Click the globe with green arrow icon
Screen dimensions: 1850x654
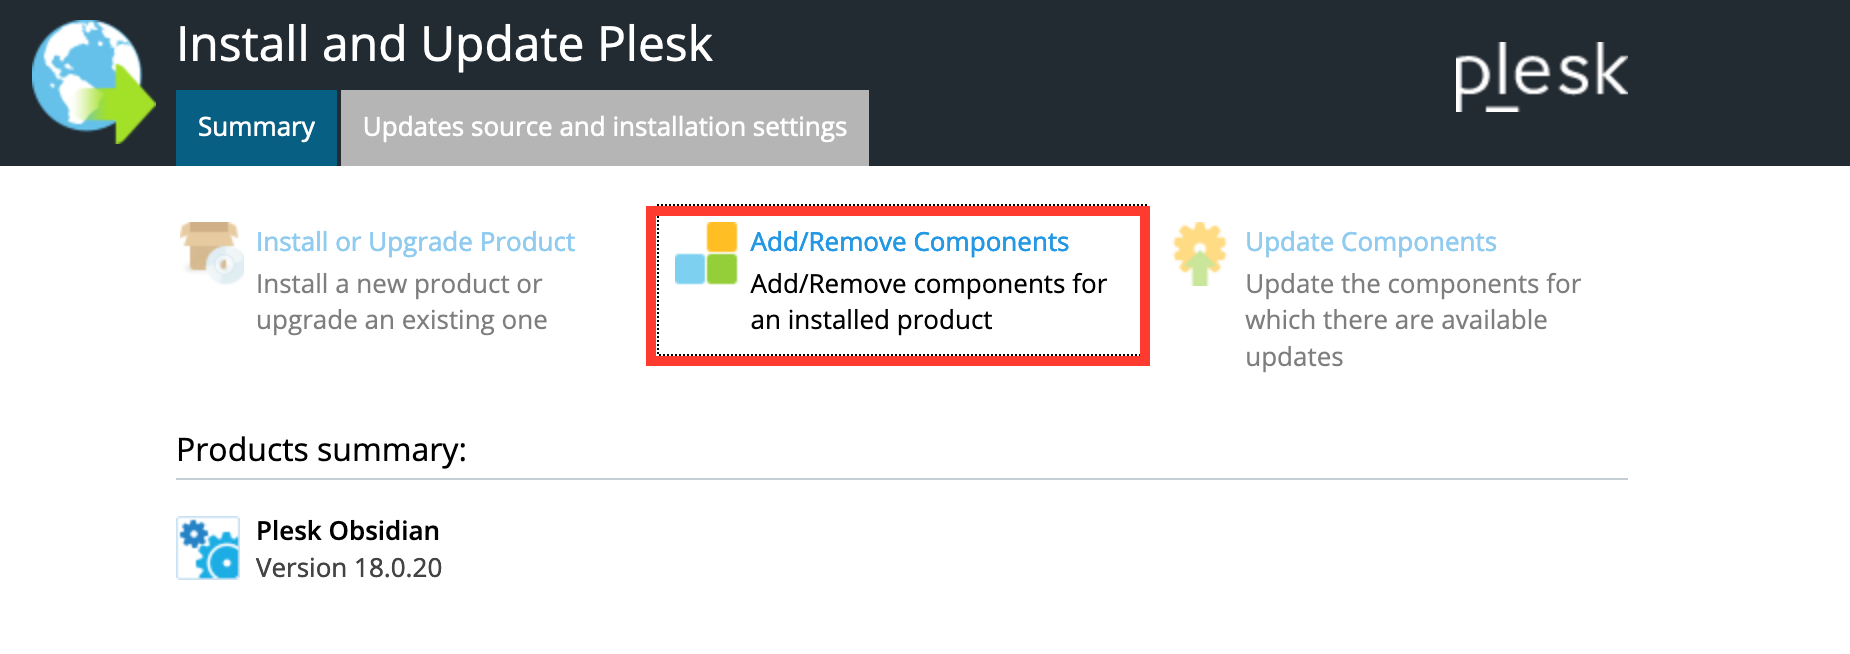point(93,80)
